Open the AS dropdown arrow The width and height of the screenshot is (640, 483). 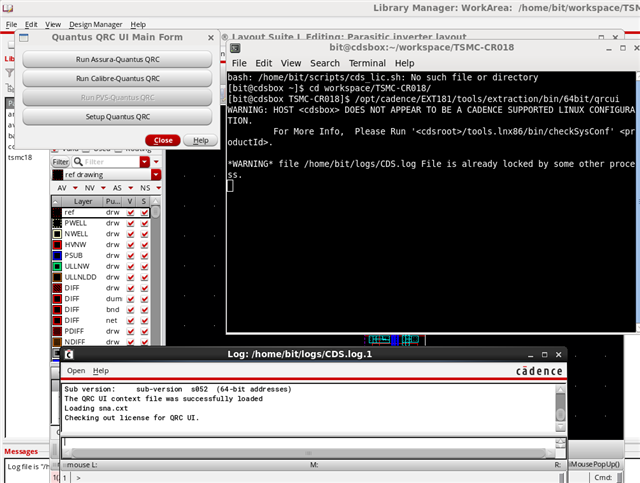coord(131,188)
